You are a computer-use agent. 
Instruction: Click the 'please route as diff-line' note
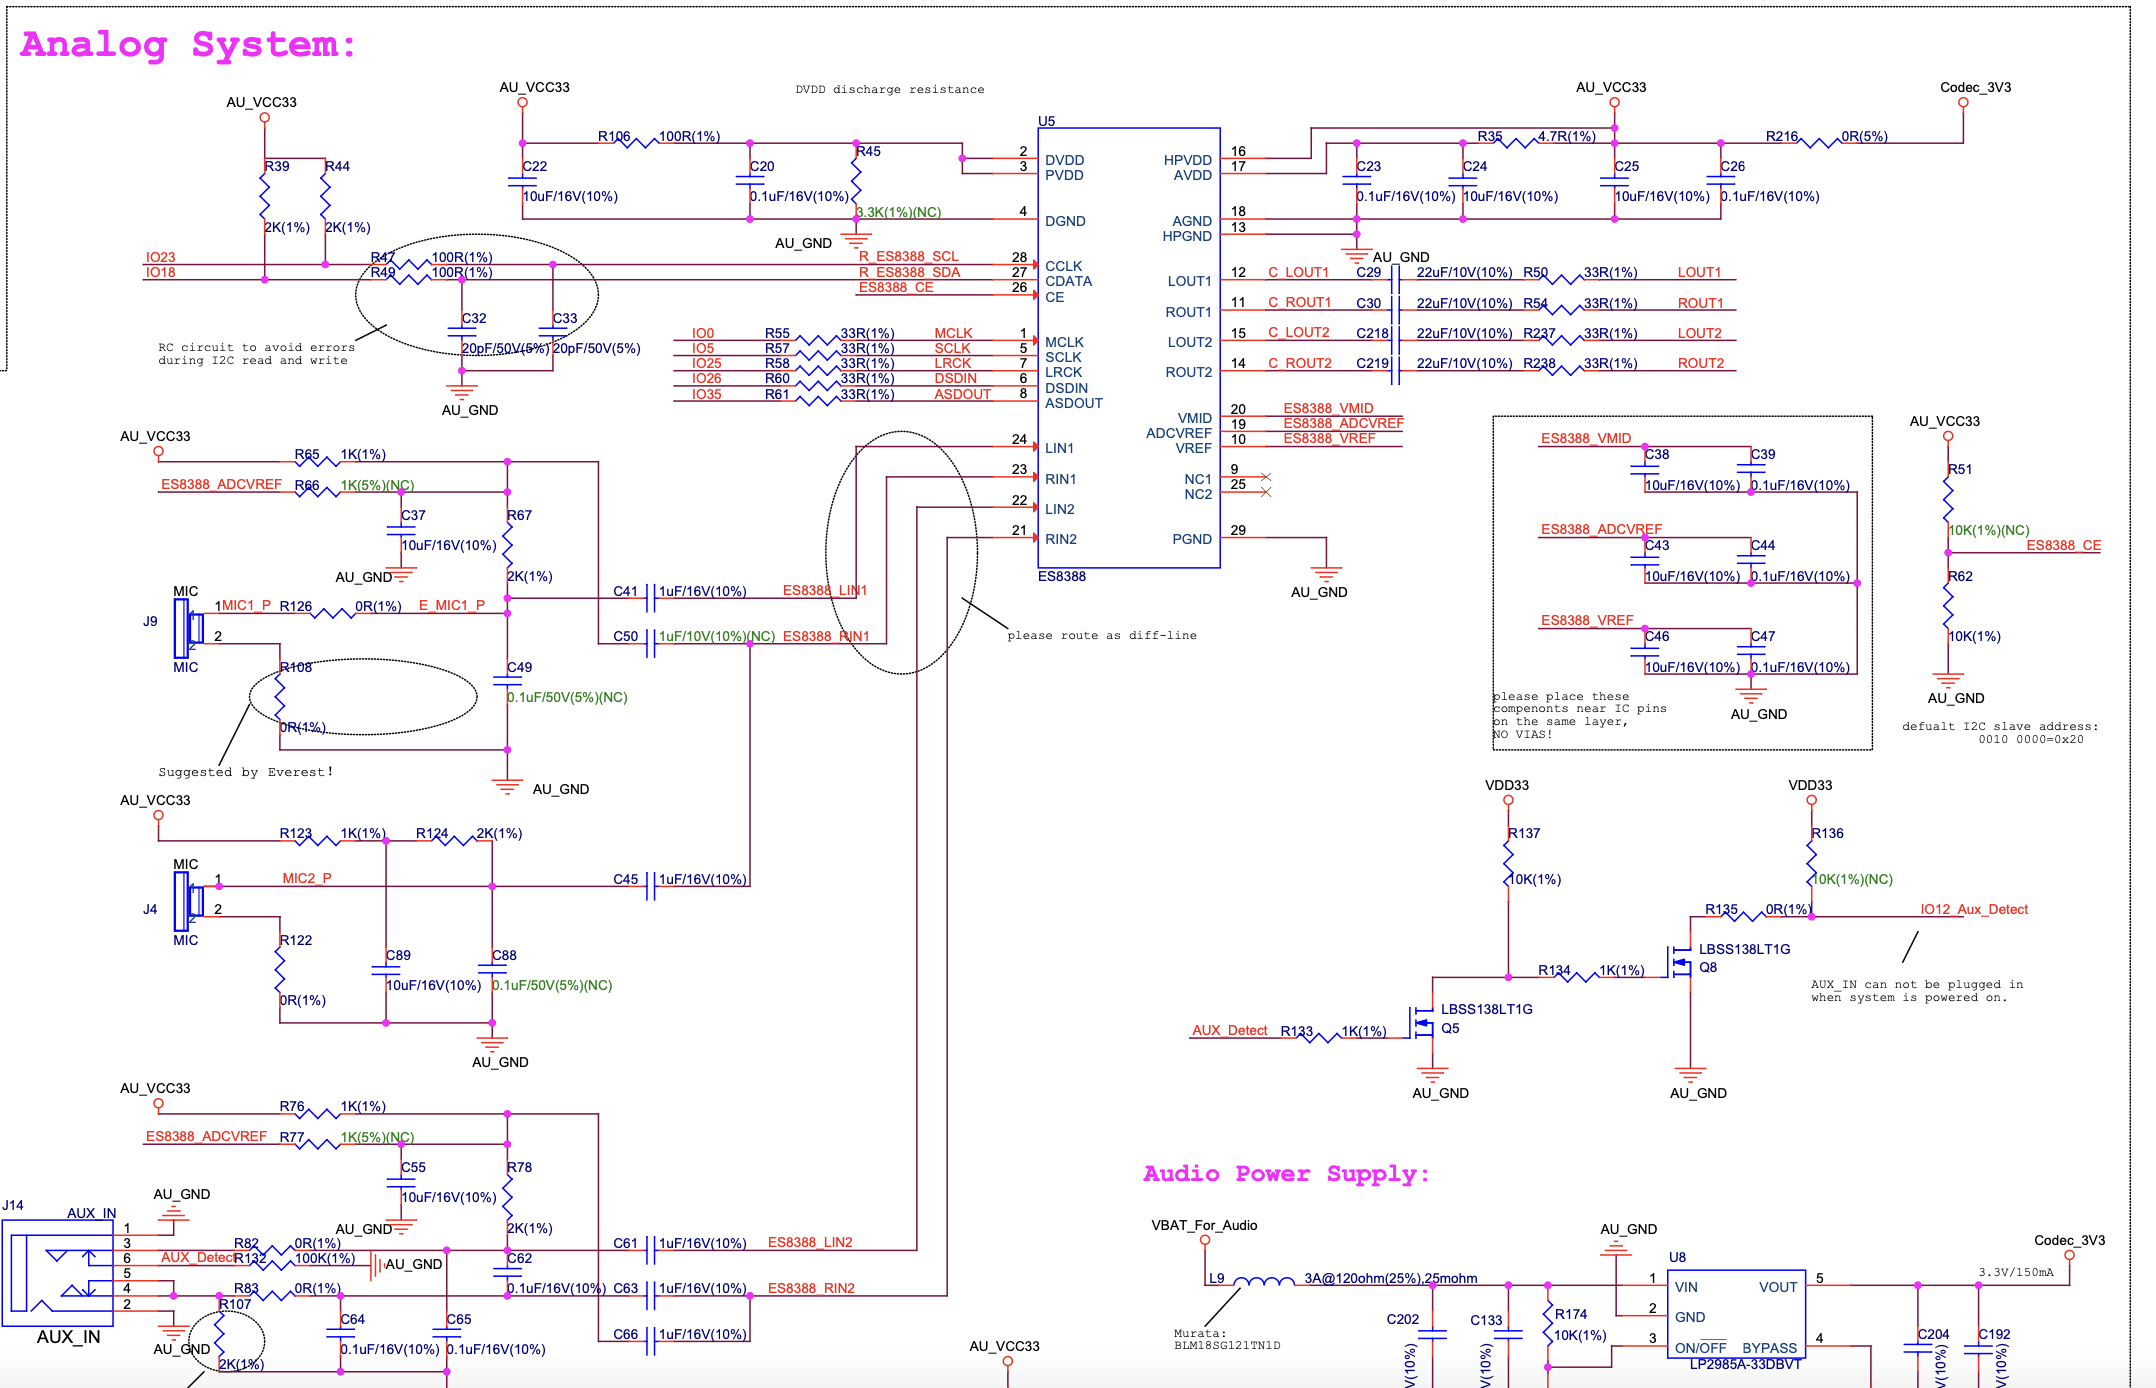coord(1102,635)
